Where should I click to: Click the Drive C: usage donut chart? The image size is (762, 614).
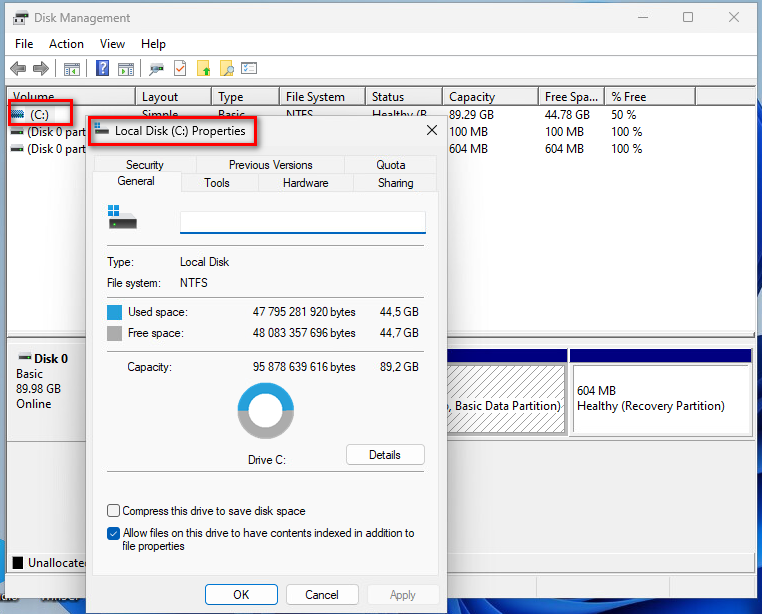click(266, 411)
